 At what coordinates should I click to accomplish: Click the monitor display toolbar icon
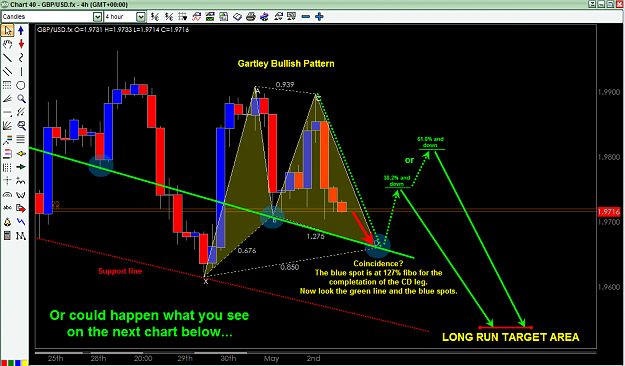tap(292, 17)
